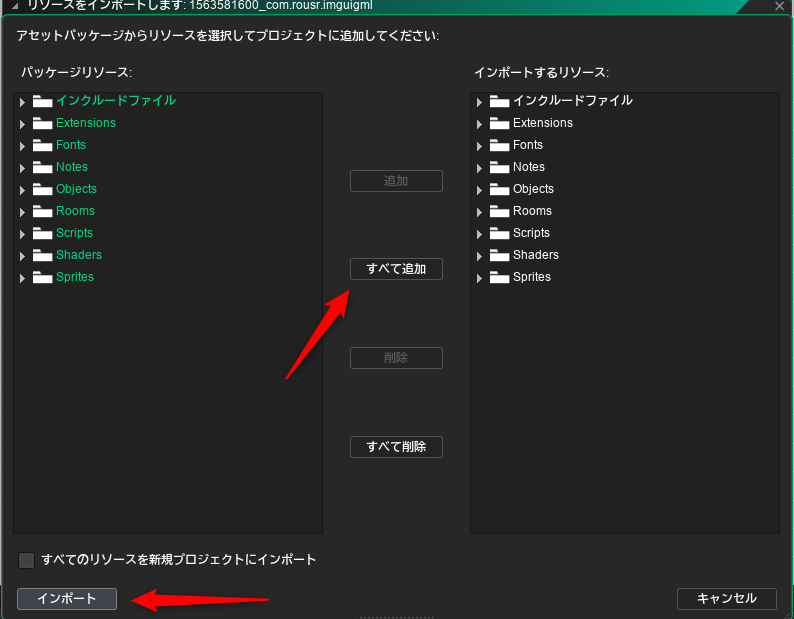Screen dimensions: 794x619
Task: Click Scripts folder icon in import list
Action: click(499, 233)
